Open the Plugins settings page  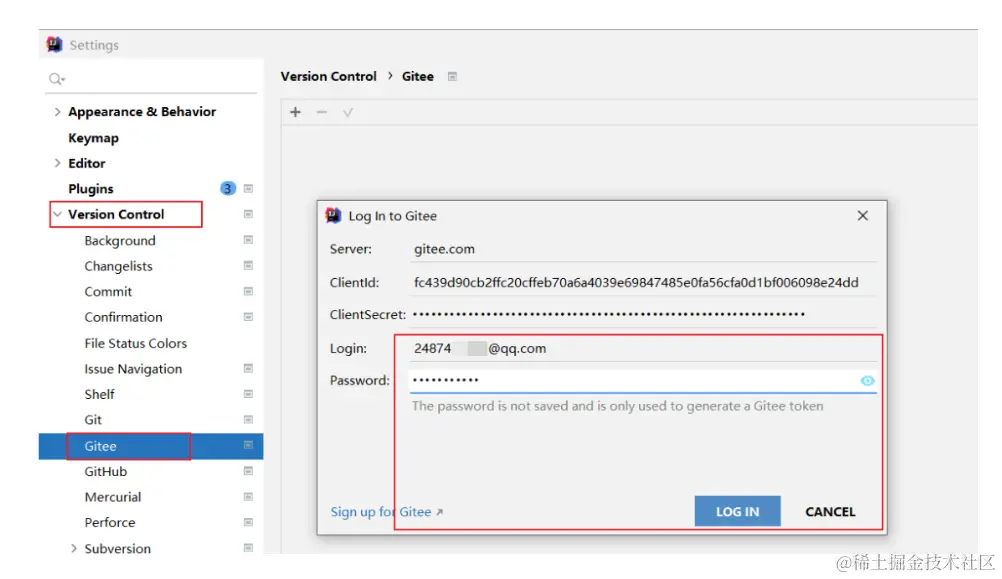(91, 189)
